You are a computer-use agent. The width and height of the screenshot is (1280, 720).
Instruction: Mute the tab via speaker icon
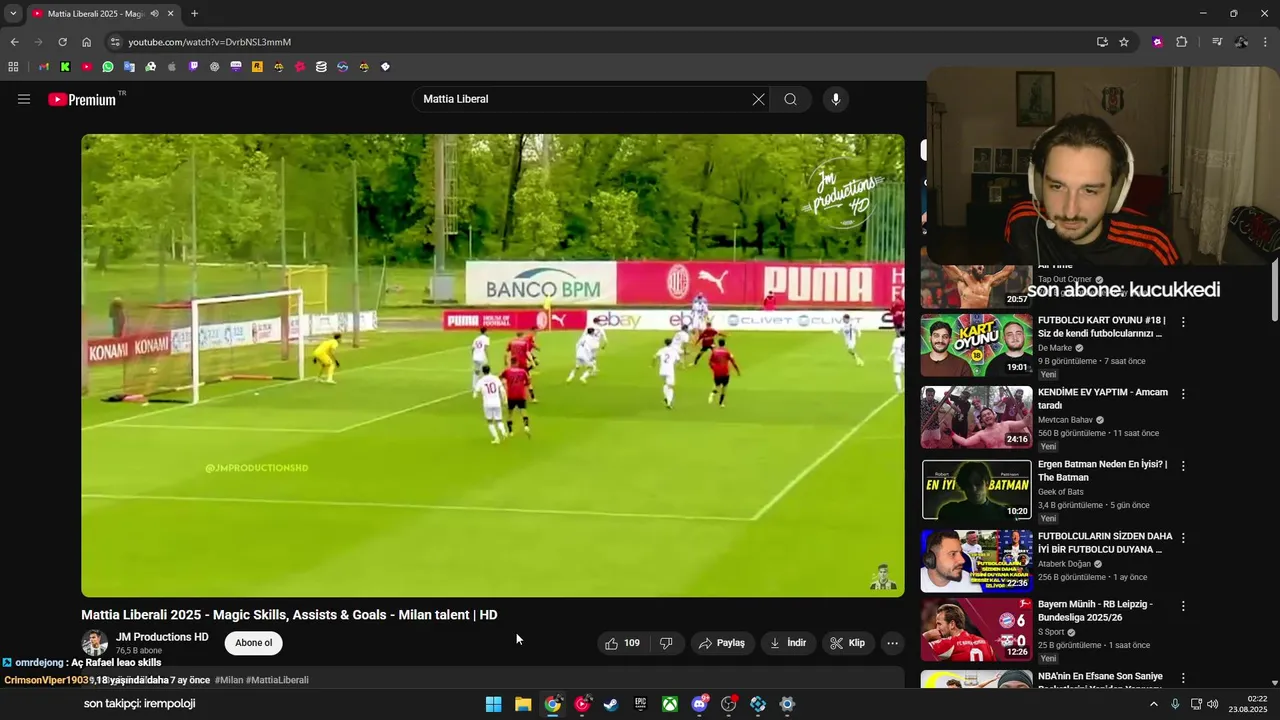point(155,14)
